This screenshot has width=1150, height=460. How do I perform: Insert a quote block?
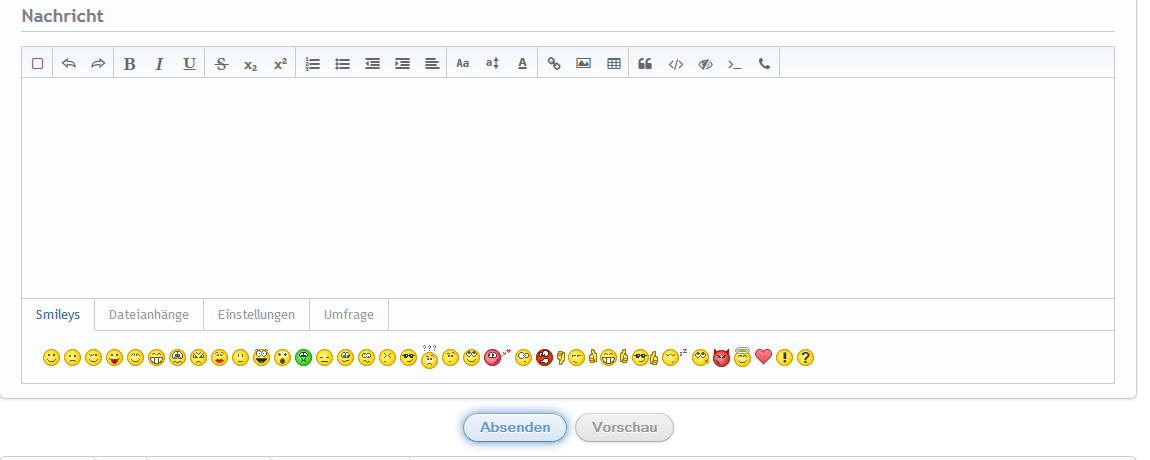click(x=645, y=63)
